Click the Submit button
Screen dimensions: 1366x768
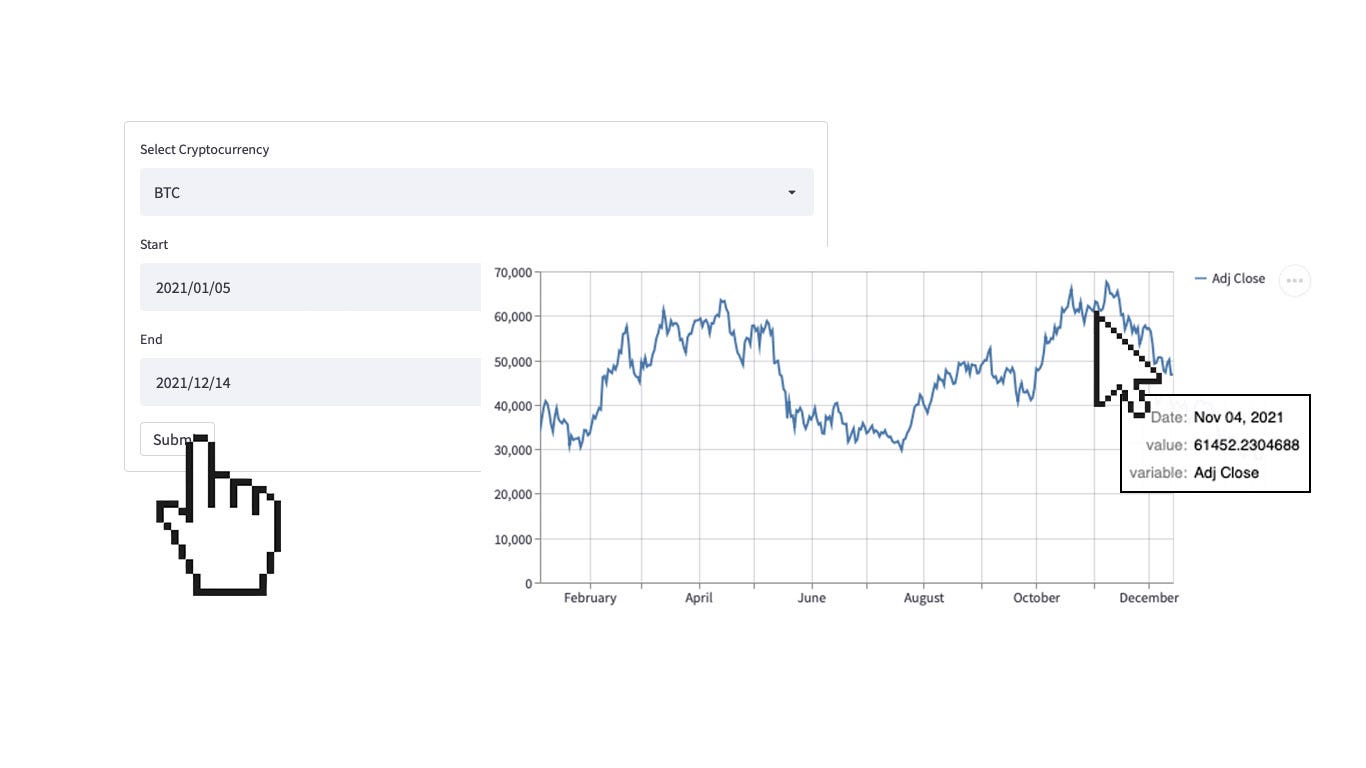click(x=177, y=439)
